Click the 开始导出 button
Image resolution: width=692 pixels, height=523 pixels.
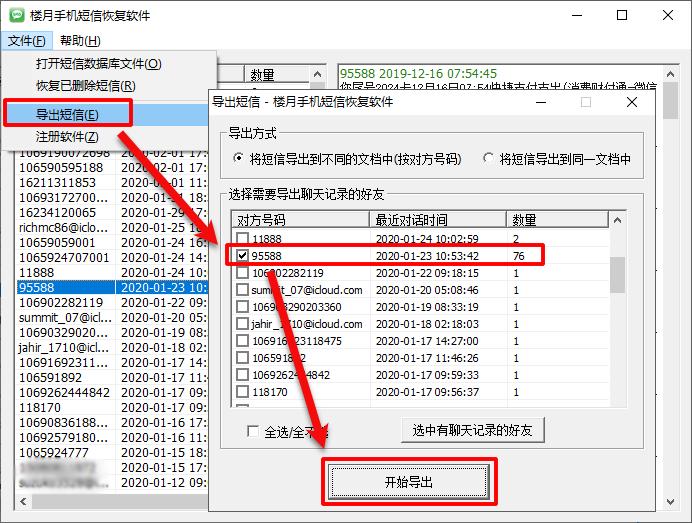(x=409, y=482)
